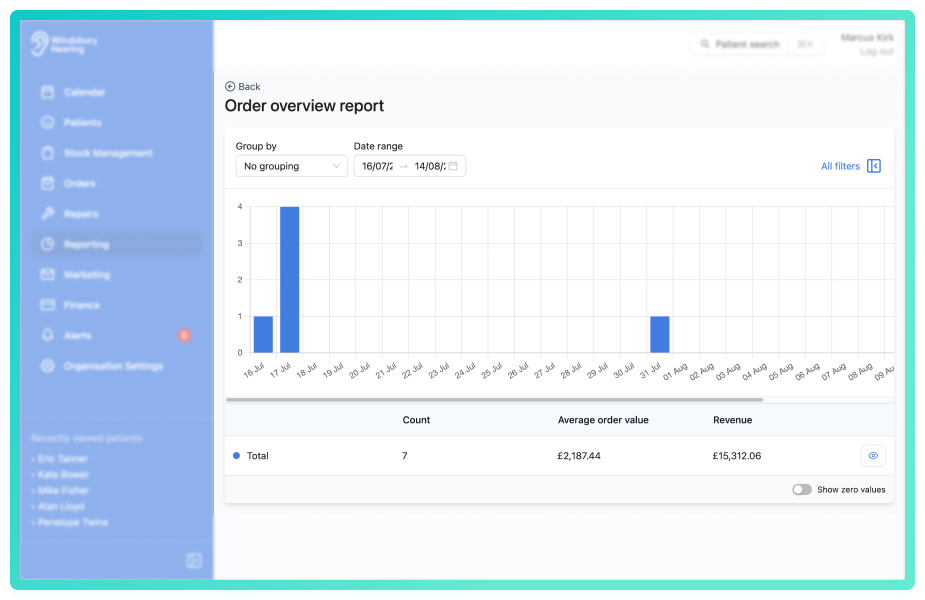Viewport: 925px width, 600px height.
Task: Click the Count column header
Action: click(416, 420)
